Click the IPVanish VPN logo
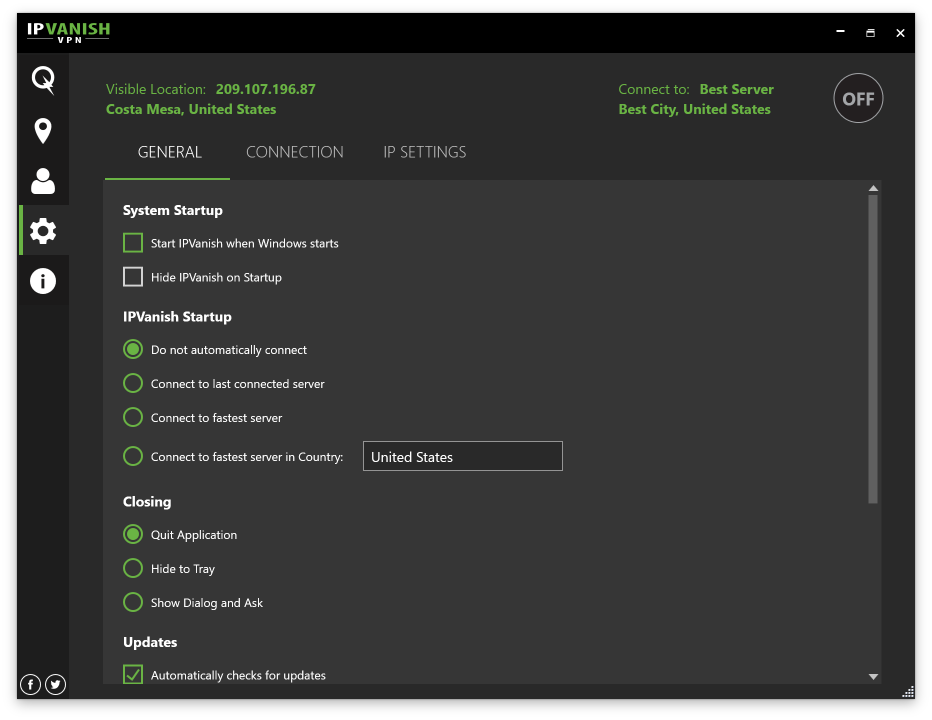 pyautogui.click(x=68, y=32)
